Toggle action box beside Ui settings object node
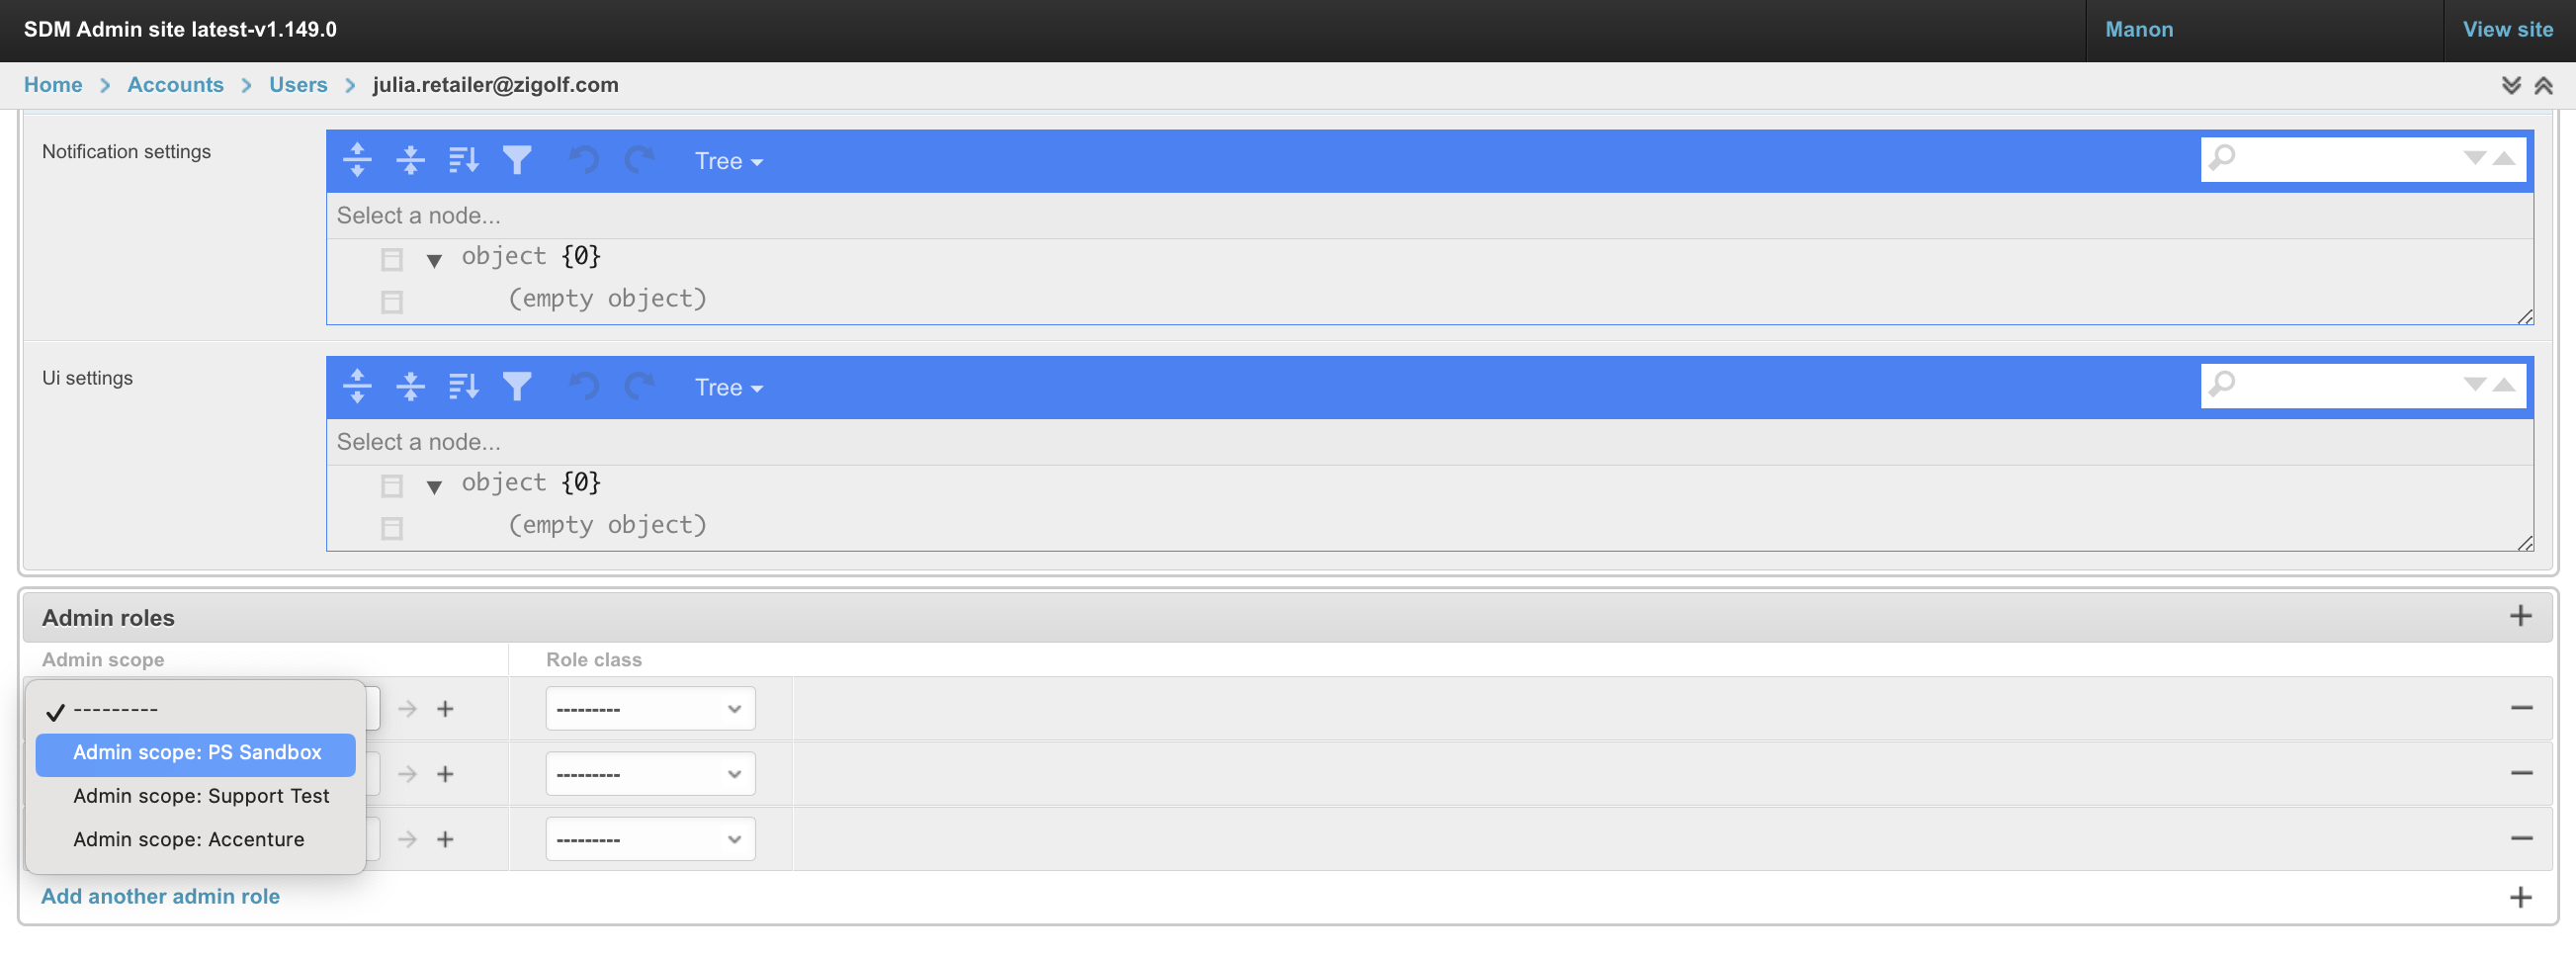This screenshot has height=957, width=2576. (x=392, y=485)
